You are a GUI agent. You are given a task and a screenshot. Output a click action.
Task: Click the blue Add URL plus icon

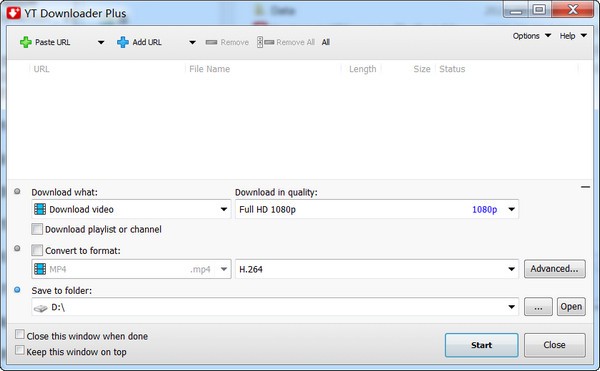[123, 42]
